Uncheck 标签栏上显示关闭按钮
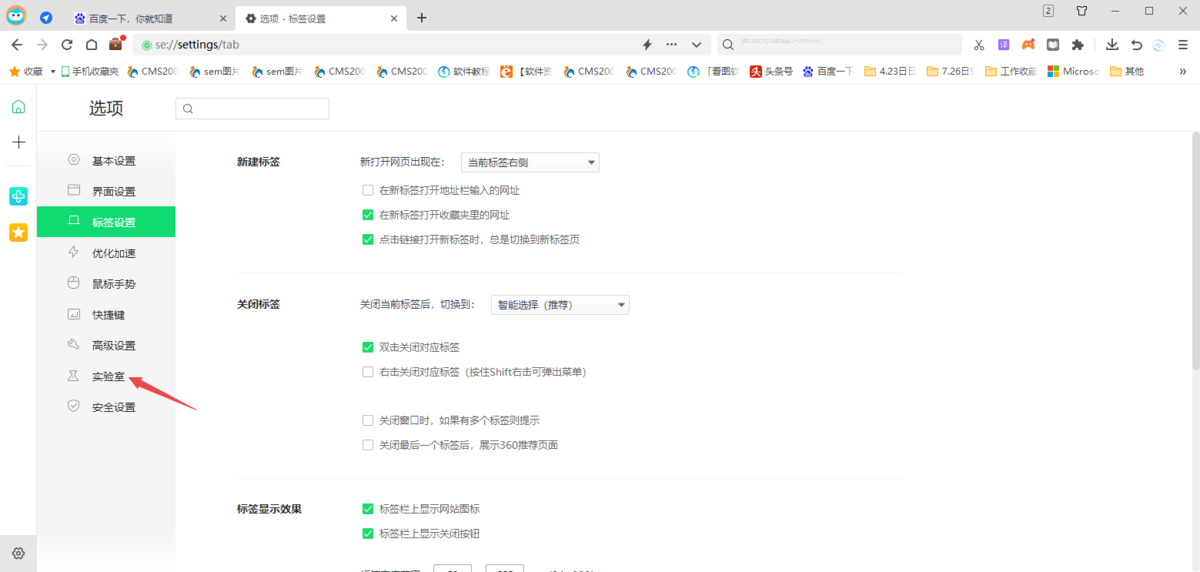 368,533
